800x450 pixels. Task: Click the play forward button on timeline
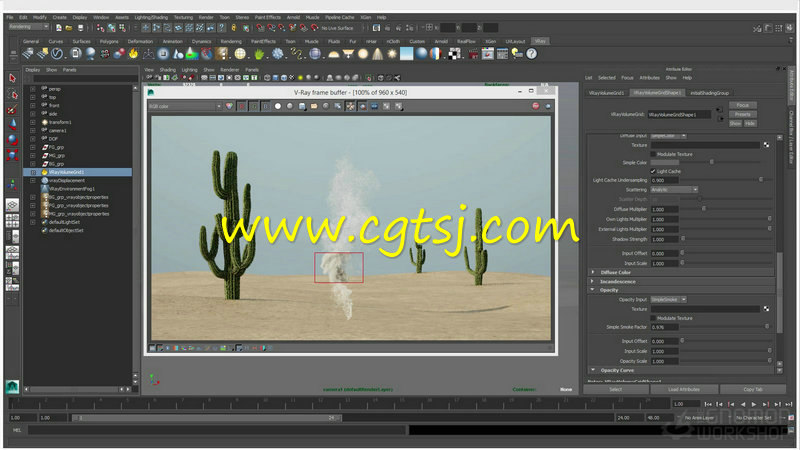coord(754,404)
